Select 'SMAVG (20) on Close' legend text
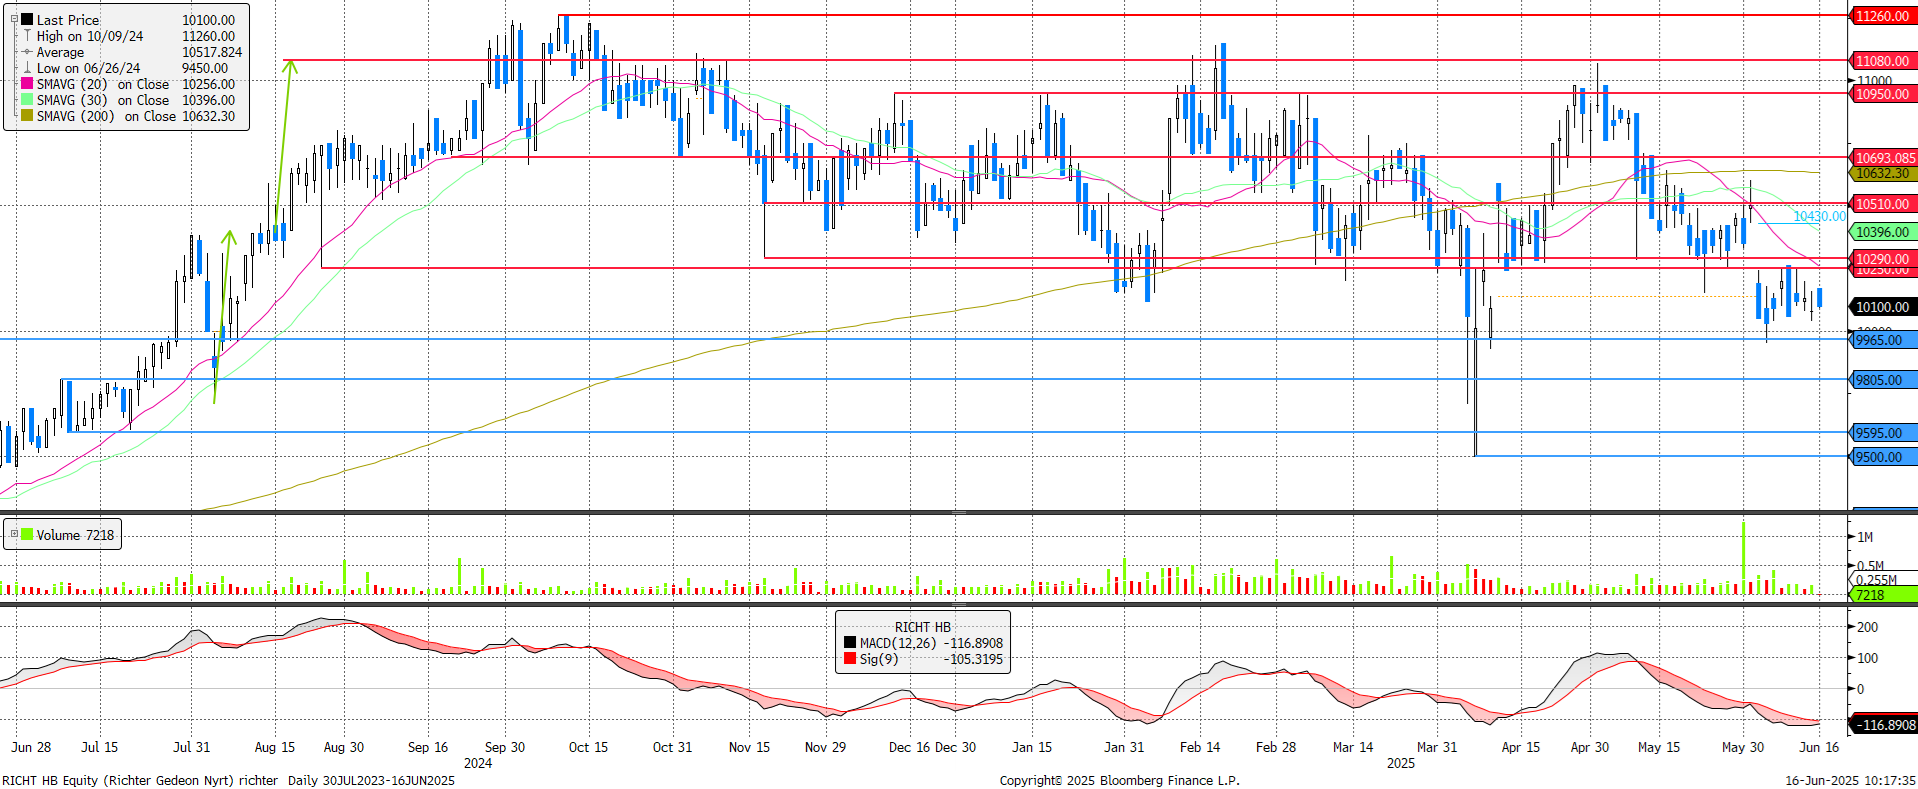The image size is (1918, 789). click(x=103, y=84)
